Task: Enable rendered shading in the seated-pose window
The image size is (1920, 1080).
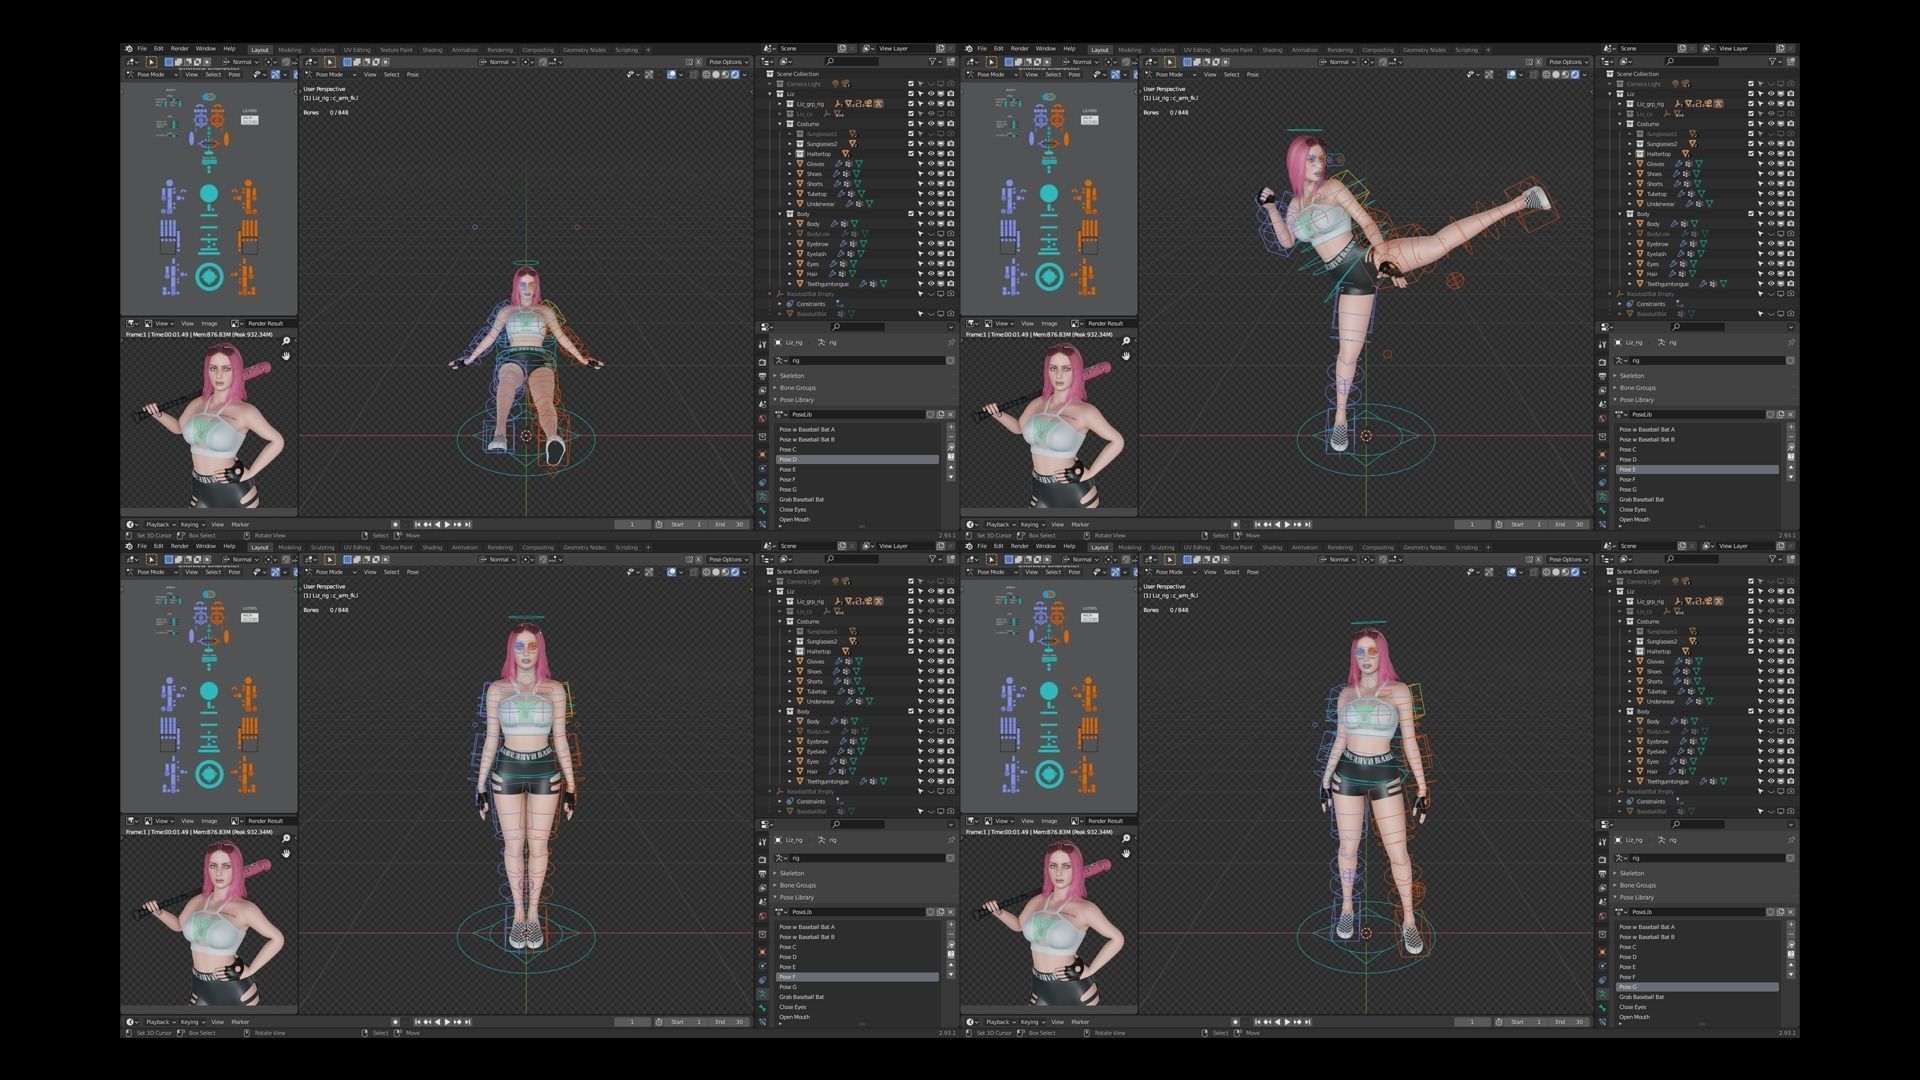Action: point(735,74)
